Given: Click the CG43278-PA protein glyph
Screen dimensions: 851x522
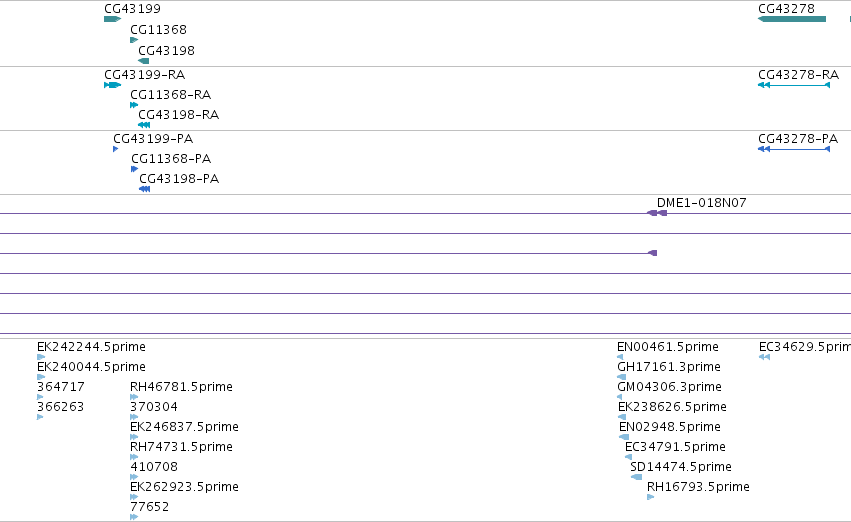Looking at the screenshot, I should 794,149.
